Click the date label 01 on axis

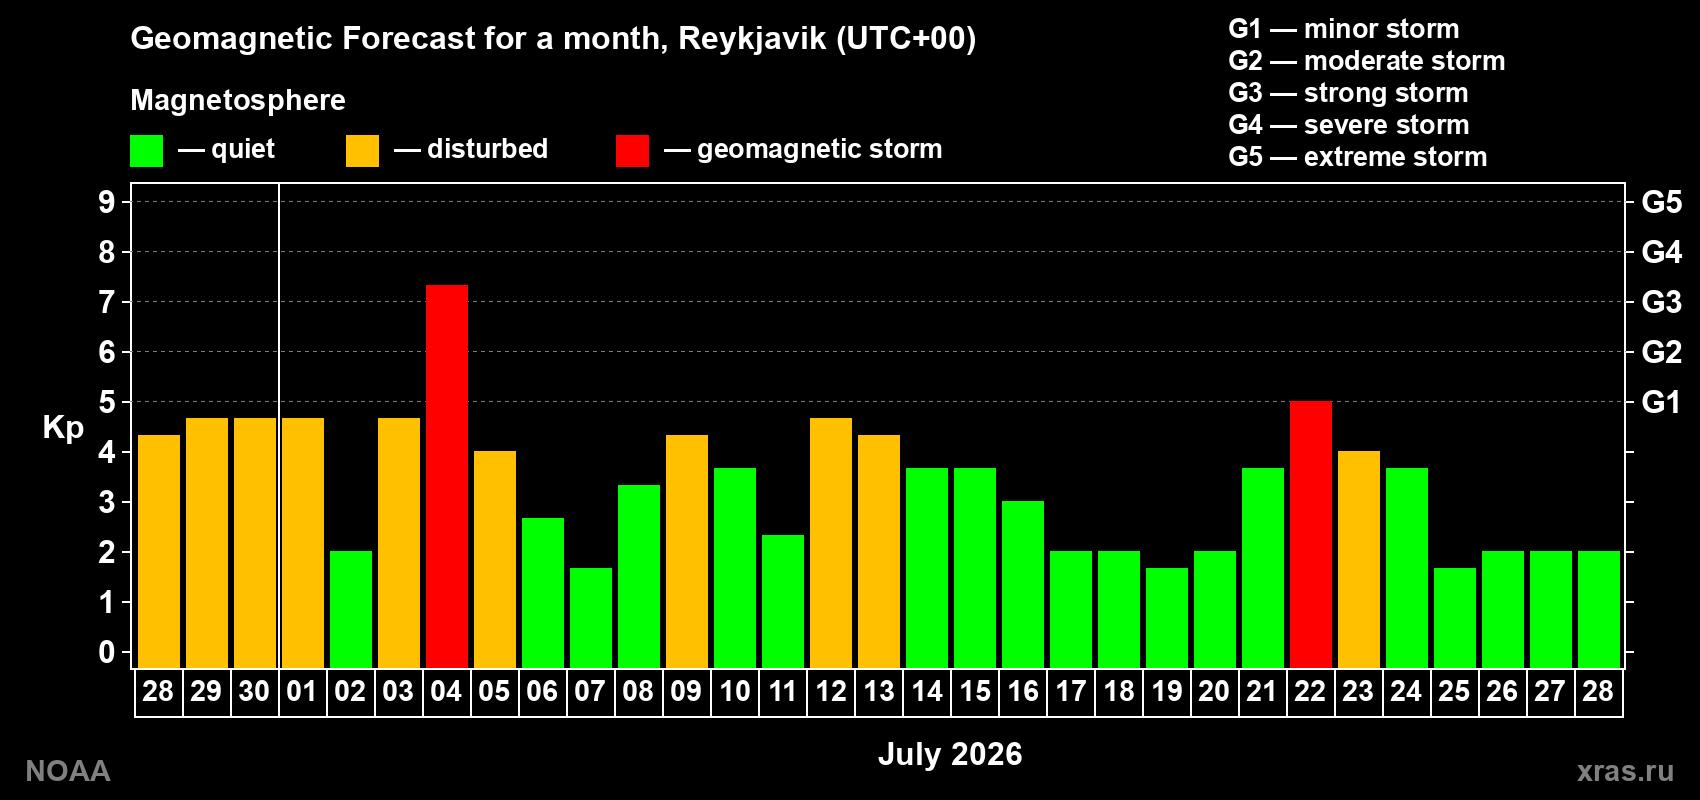pyautogui.click(x=302, y=691)
